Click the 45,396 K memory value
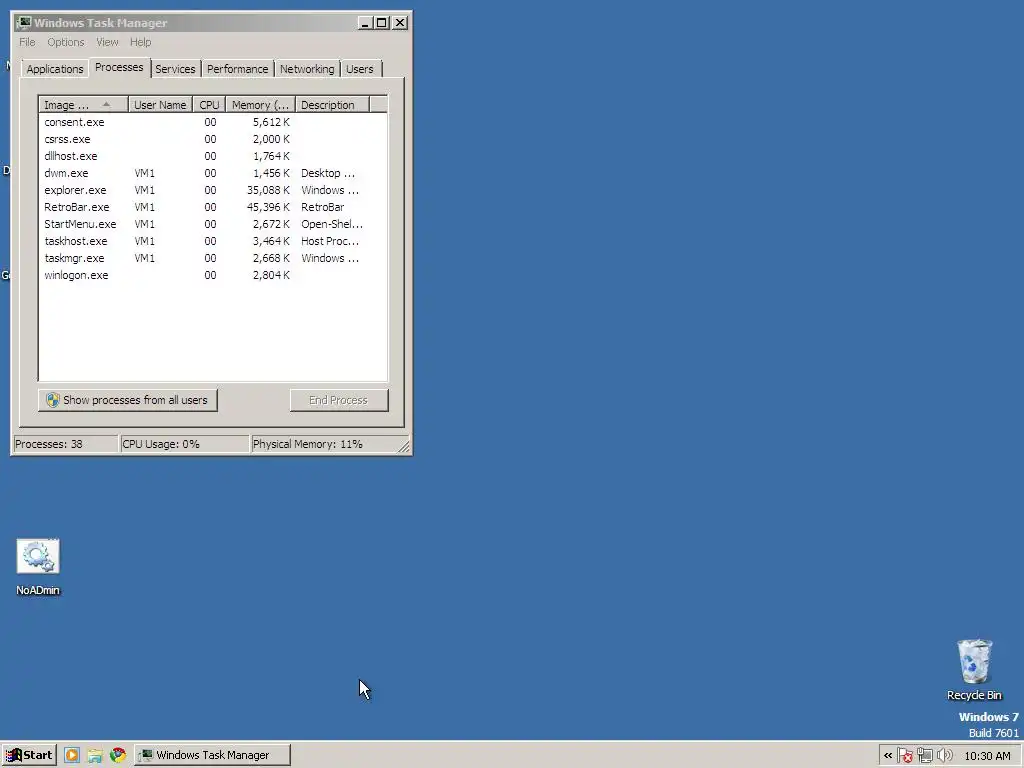The image size is (1024, 768). click(268, 207)
